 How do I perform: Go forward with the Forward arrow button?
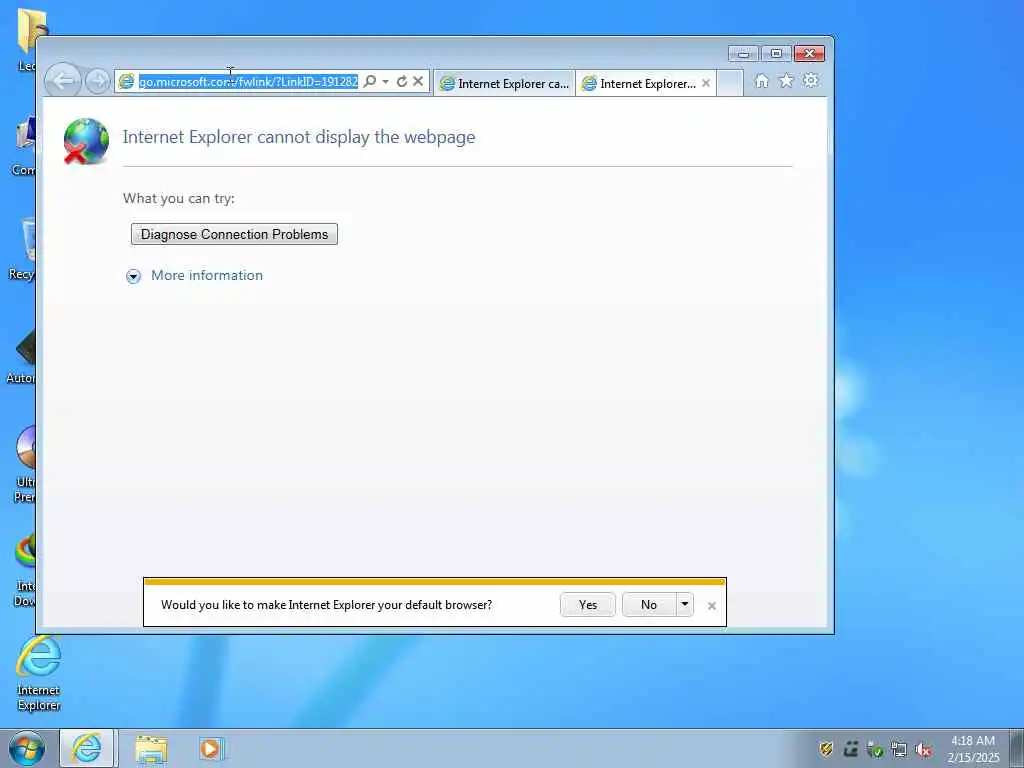(x=98, y=82)
